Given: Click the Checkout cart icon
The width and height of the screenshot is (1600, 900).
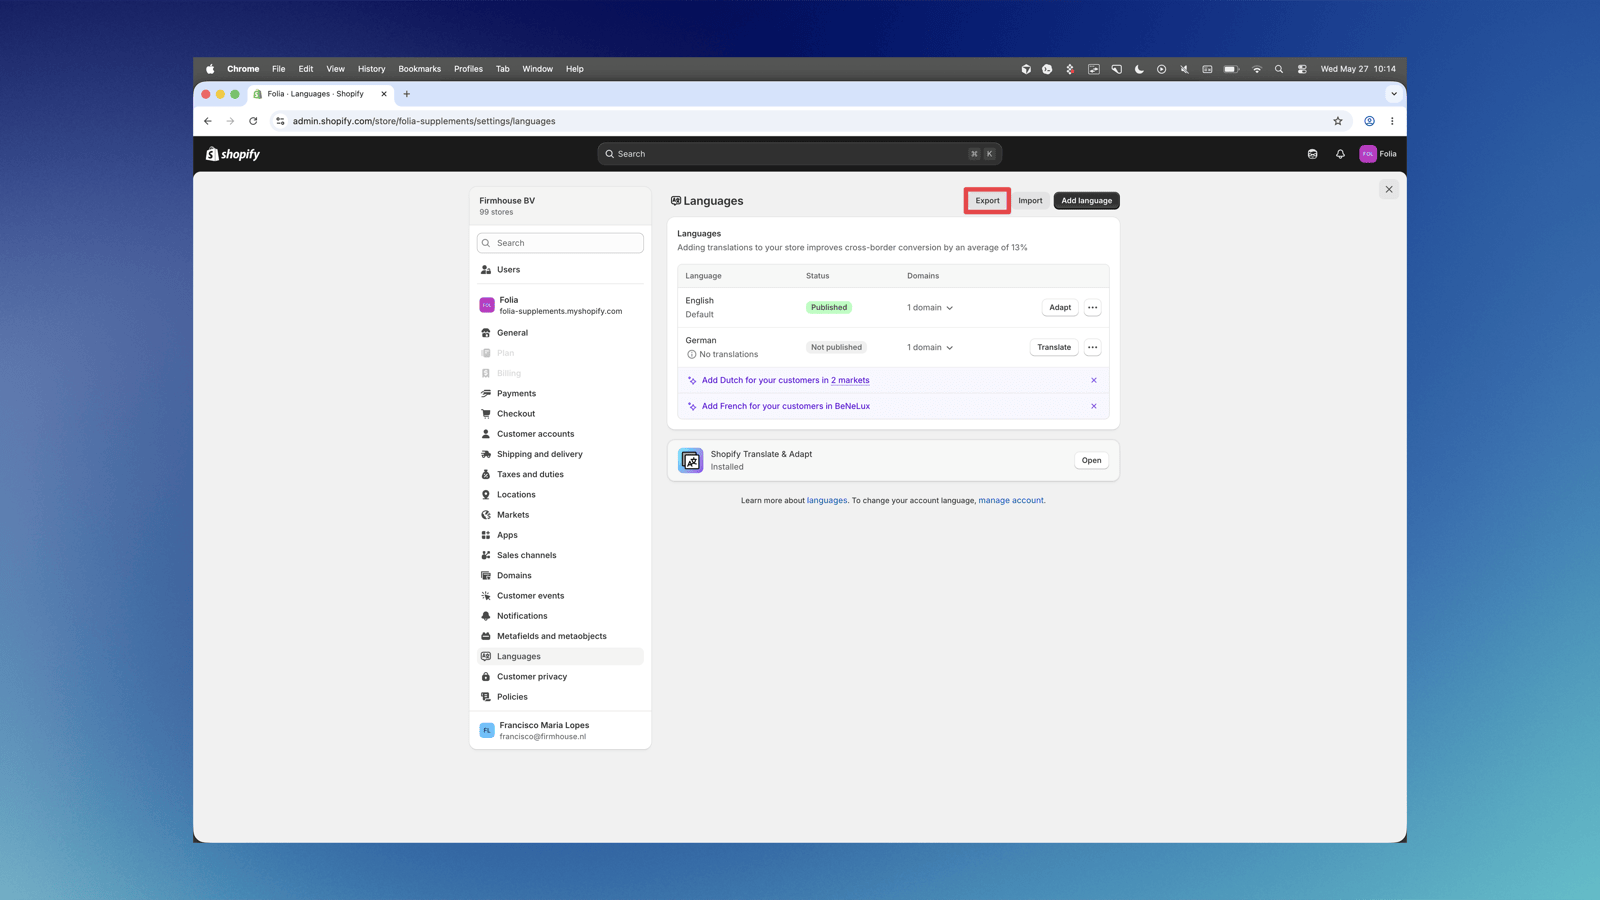Looking at the screenshot, I should [x=486, y=413].
